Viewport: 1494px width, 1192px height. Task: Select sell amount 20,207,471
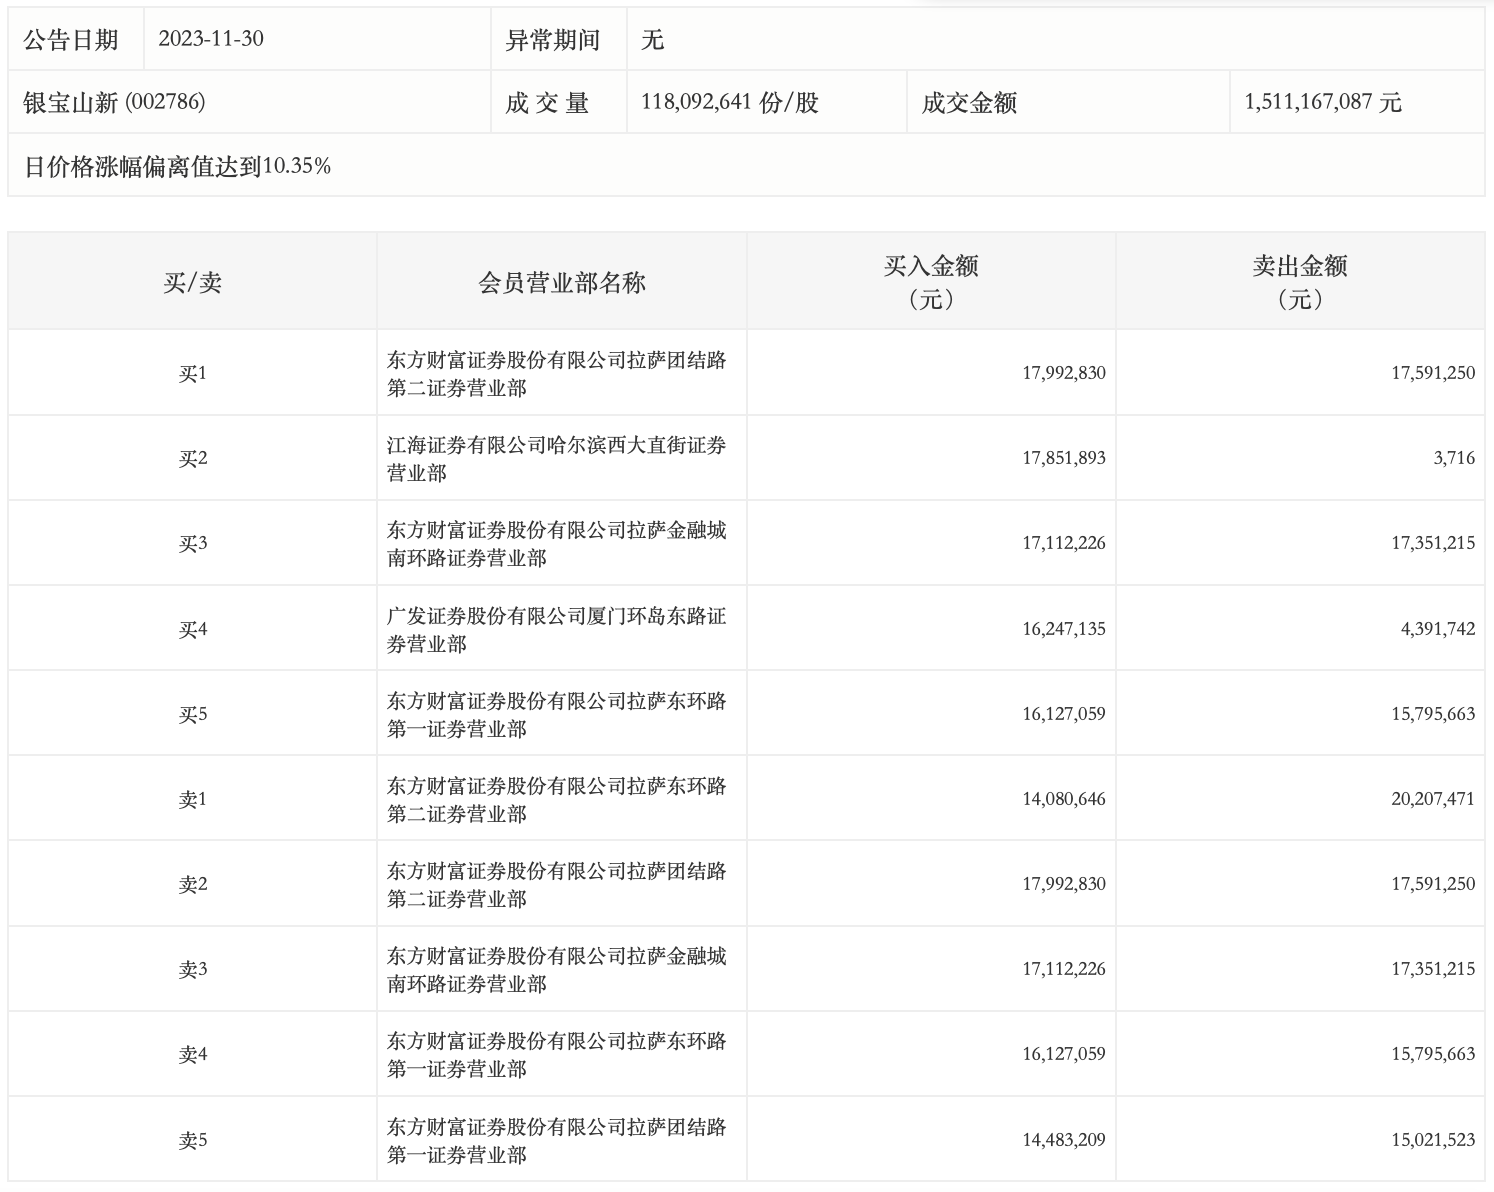coord(1433,799)
